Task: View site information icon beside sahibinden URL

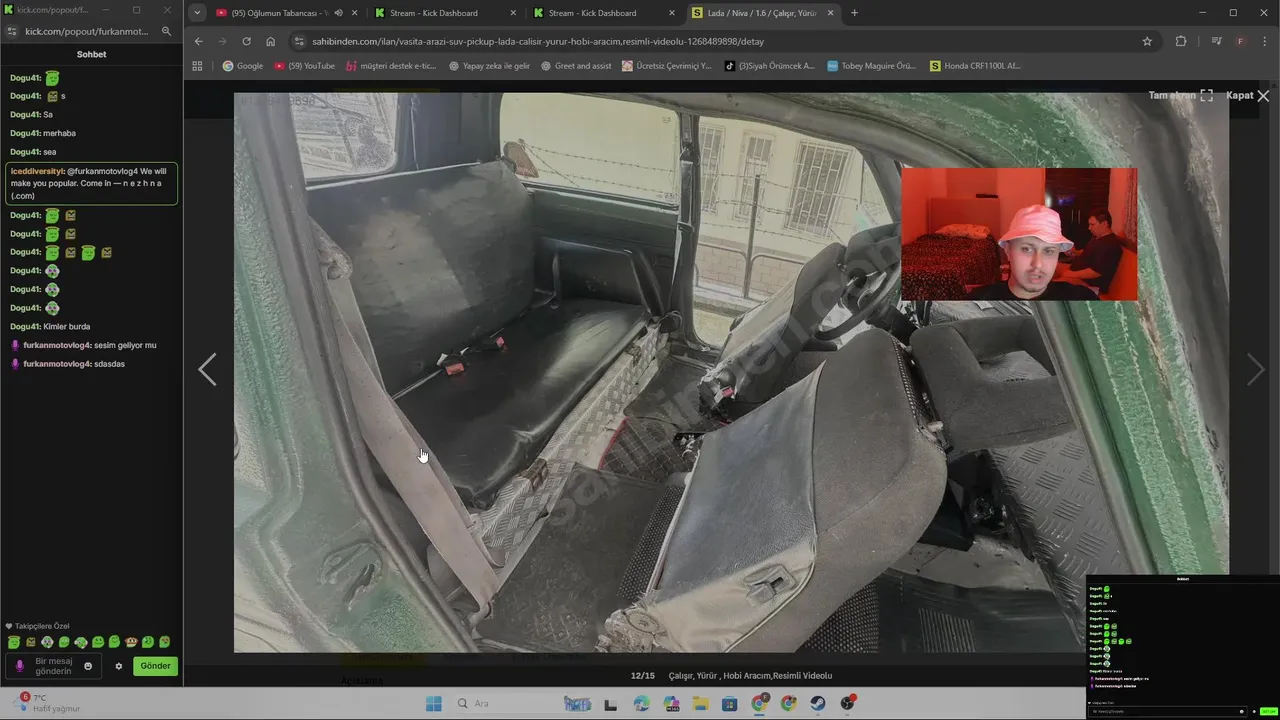Action: pyautogui.click(x=298, y=41)
